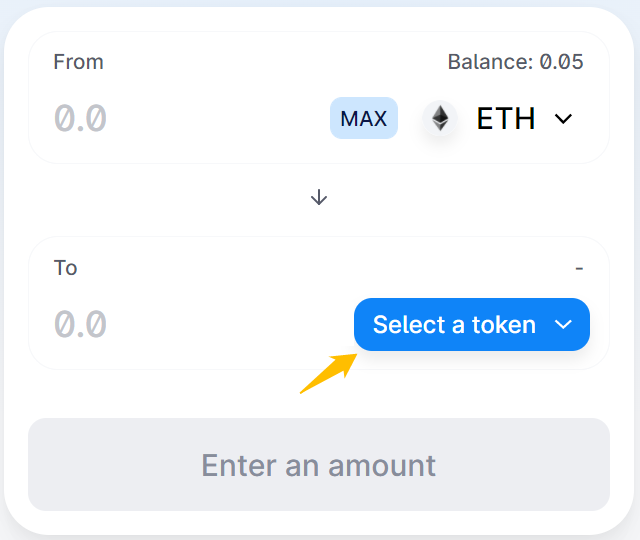Click the Balance: 0.05 text

pyautogui.click(x=516, y=62)
